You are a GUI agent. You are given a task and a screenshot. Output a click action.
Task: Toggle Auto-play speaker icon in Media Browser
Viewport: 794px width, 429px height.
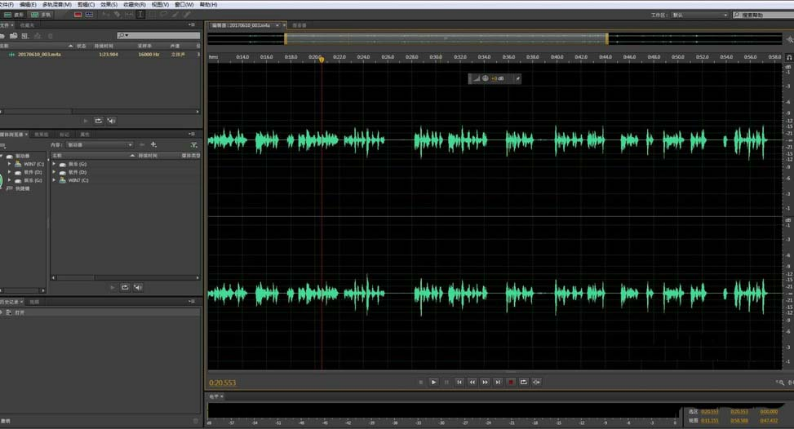pyautogui.click(x=138, y=287)
